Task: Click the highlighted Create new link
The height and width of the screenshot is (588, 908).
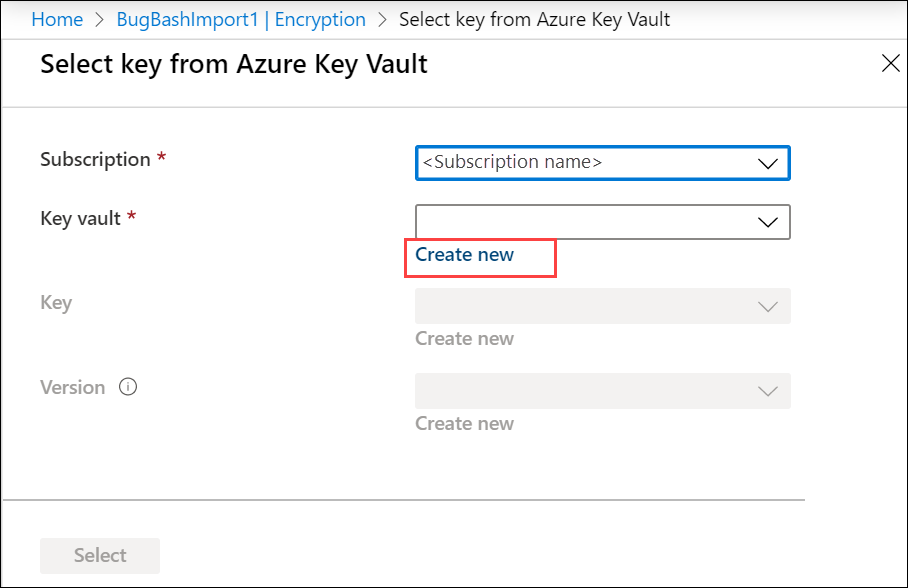Action: click(x=464, y=255)
